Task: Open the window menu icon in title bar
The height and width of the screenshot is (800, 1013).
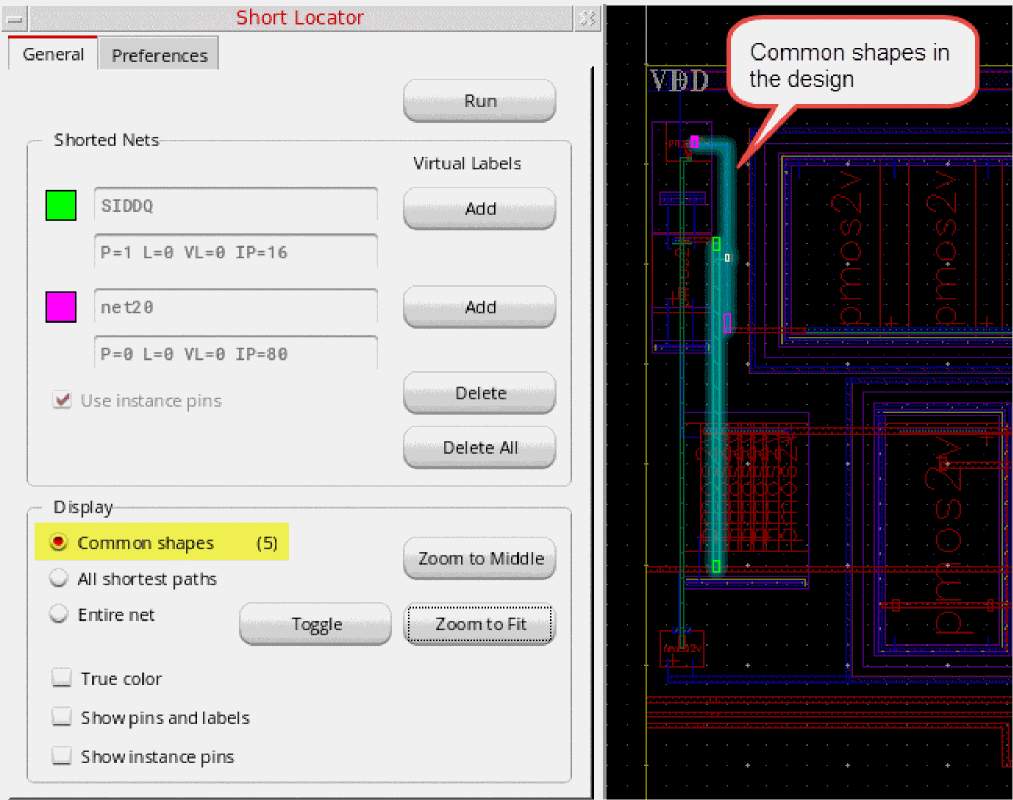Action: click(x=14, y=18)
